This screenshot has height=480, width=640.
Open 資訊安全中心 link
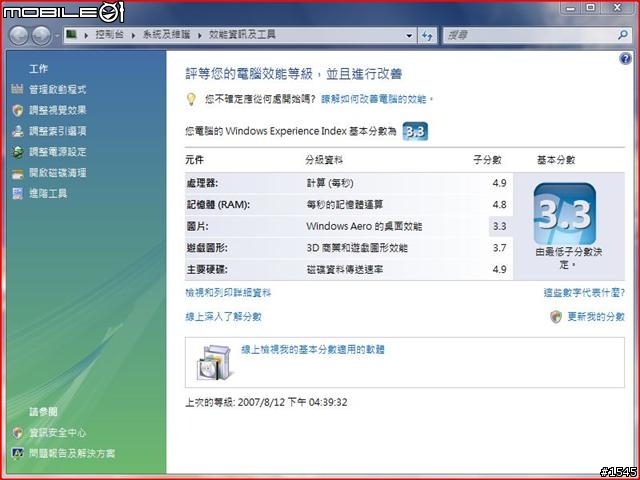click(x=58, y=433)
